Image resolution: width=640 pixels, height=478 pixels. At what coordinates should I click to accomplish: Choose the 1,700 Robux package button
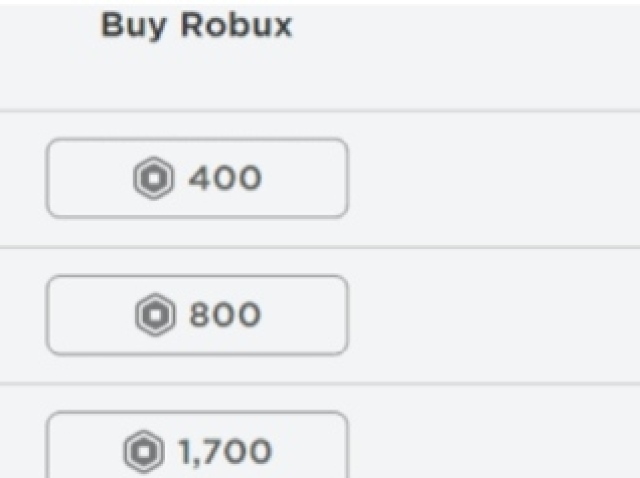point(197,445)
